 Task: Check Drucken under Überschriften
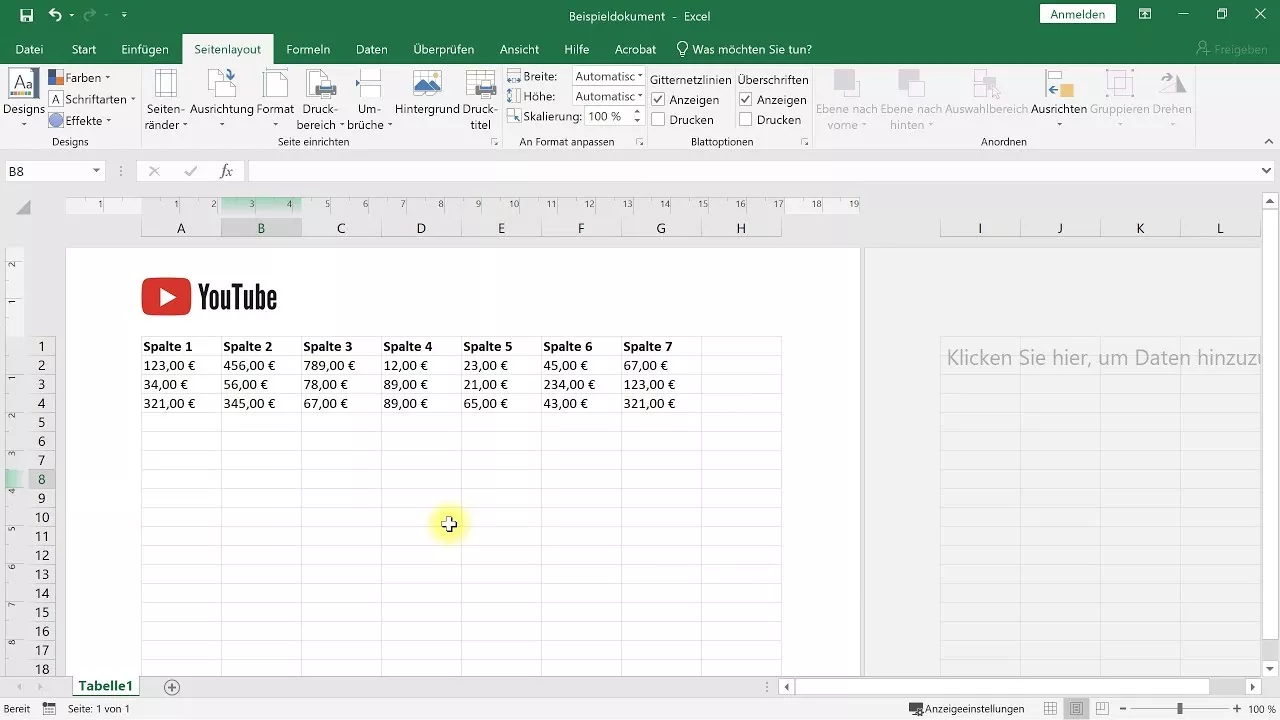click(x=745, y=118)
